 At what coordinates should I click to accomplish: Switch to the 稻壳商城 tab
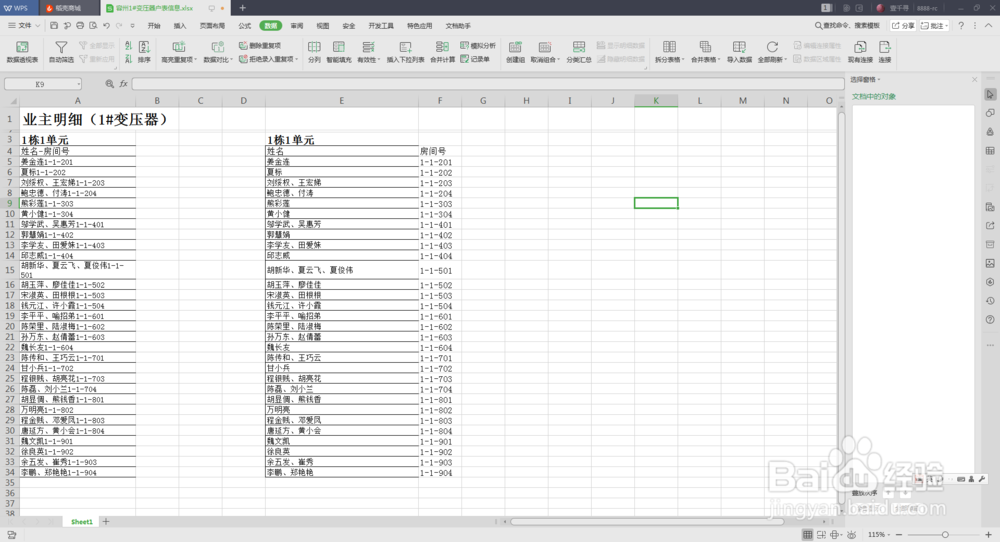click(x=68, y=8)
